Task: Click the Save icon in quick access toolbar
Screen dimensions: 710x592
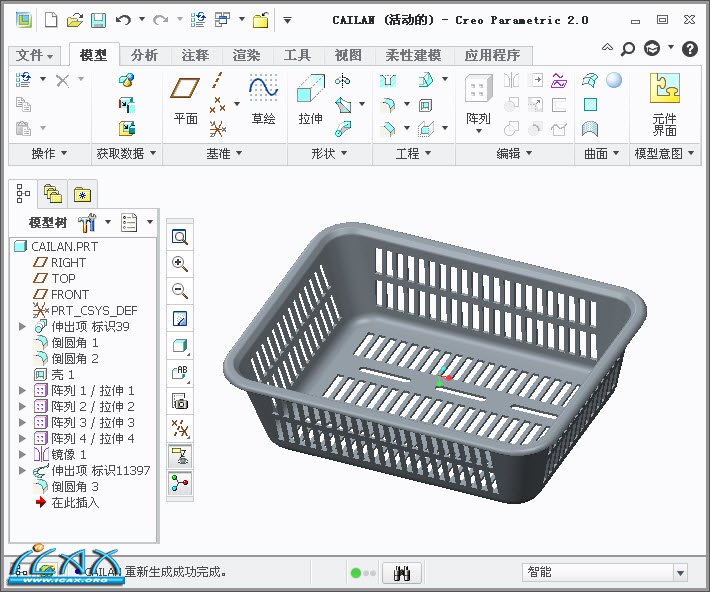Action: click(x=98, y=20)
